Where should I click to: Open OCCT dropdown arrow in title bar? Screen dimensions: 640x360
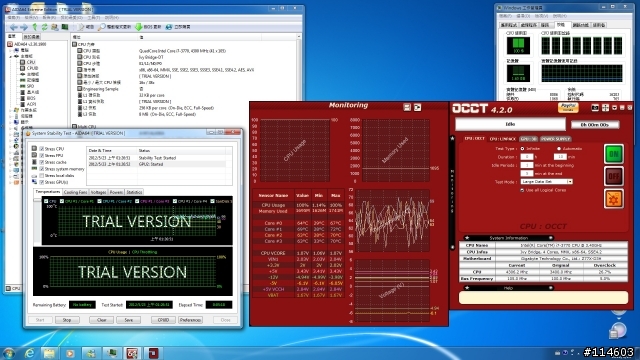coord(615,108)
